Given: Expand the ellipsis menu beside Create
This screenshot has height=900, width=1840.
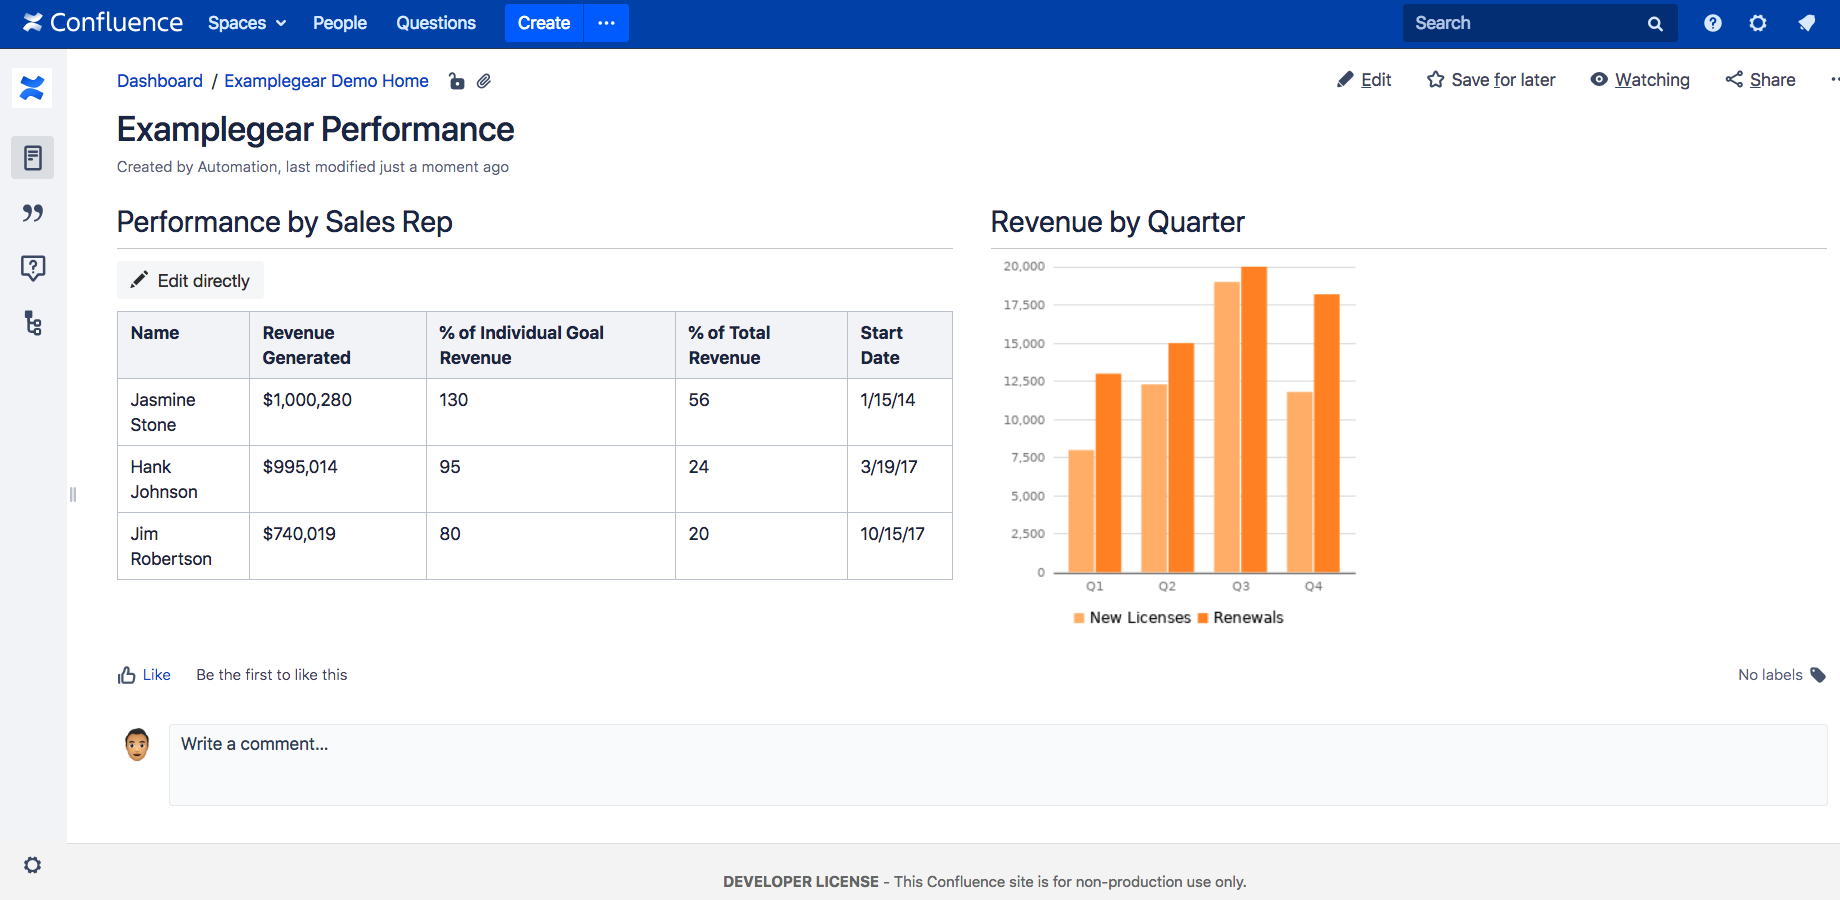Looking at the screenshot, I should tap(606, 23).
